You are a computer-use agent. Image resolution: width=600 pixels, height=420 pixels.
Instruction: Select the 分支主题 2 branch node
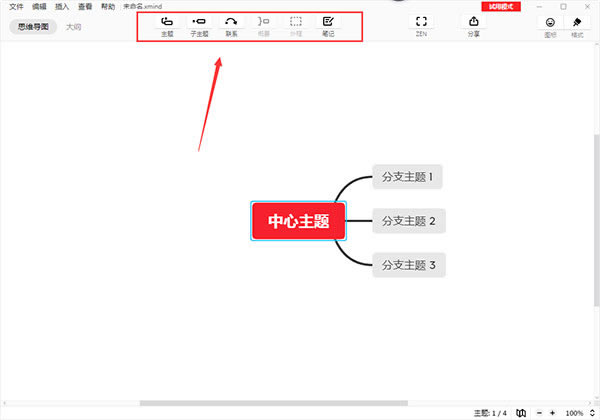pos(408,221)
